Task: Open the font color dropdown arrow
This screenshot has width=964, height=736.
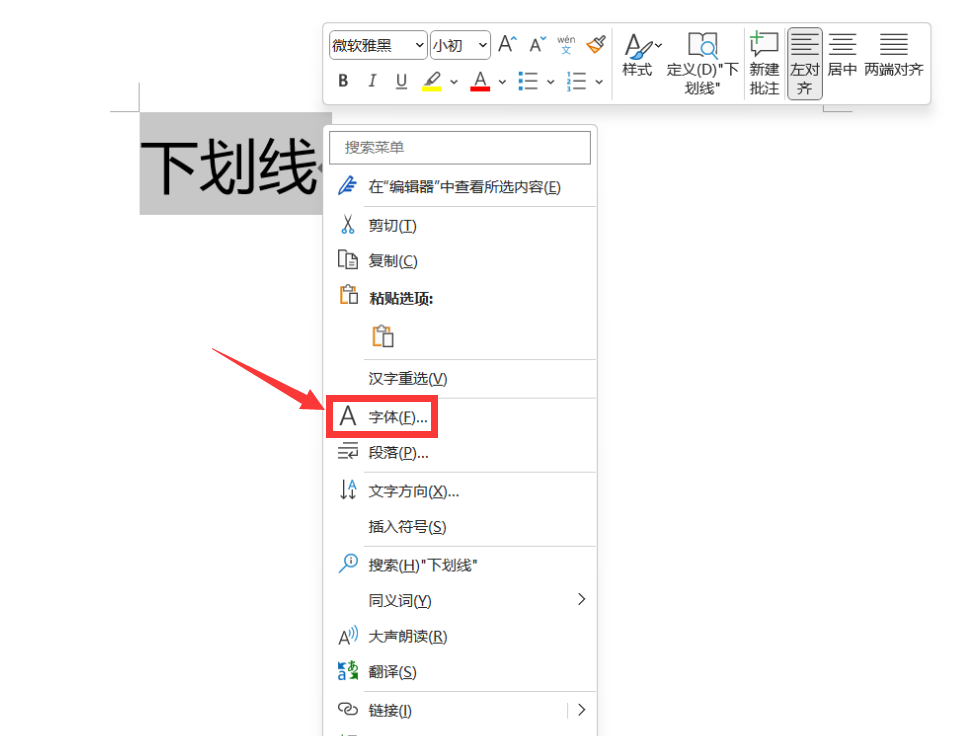Action: 500,81
